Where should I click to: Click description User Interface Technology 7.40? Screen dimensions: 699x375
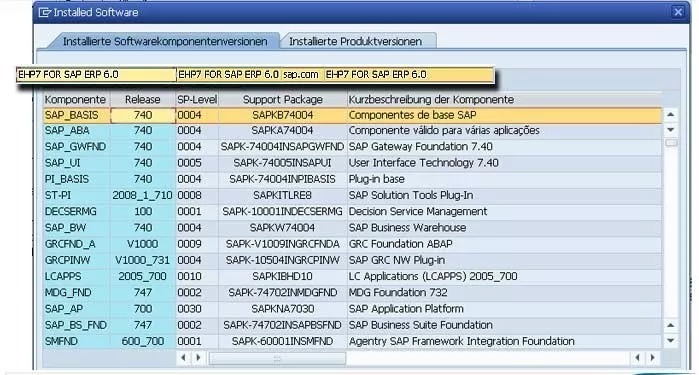[x=424, y=163]
